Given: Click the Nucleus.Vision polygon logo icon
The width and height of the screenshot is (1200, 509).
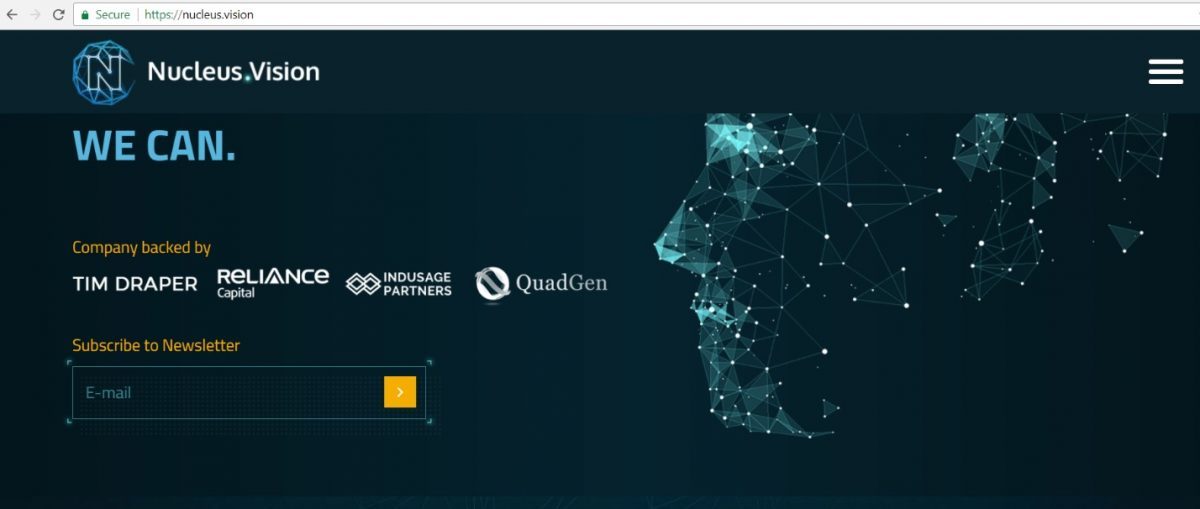Looking at the screenshot, I should click(104, 72).
